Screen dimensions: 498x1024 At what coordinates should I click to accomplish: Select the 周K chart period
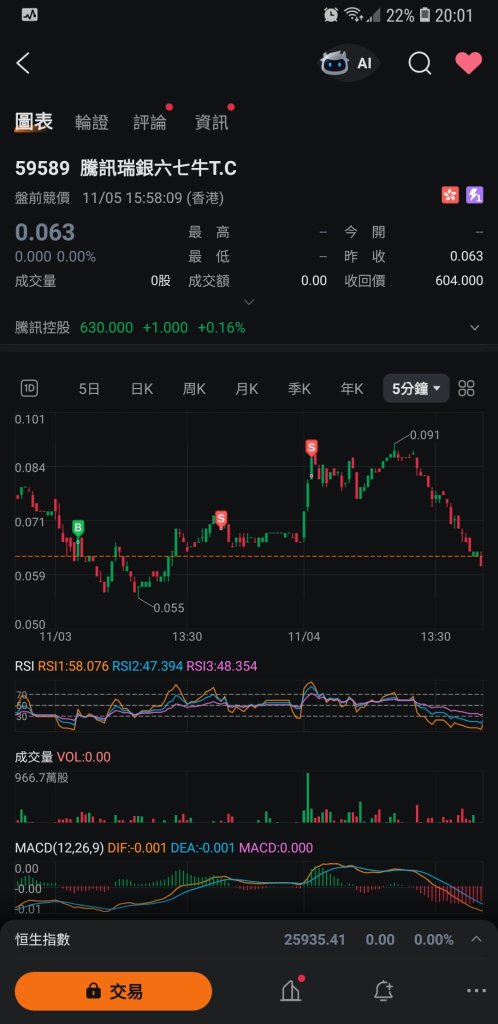point(195,389)
